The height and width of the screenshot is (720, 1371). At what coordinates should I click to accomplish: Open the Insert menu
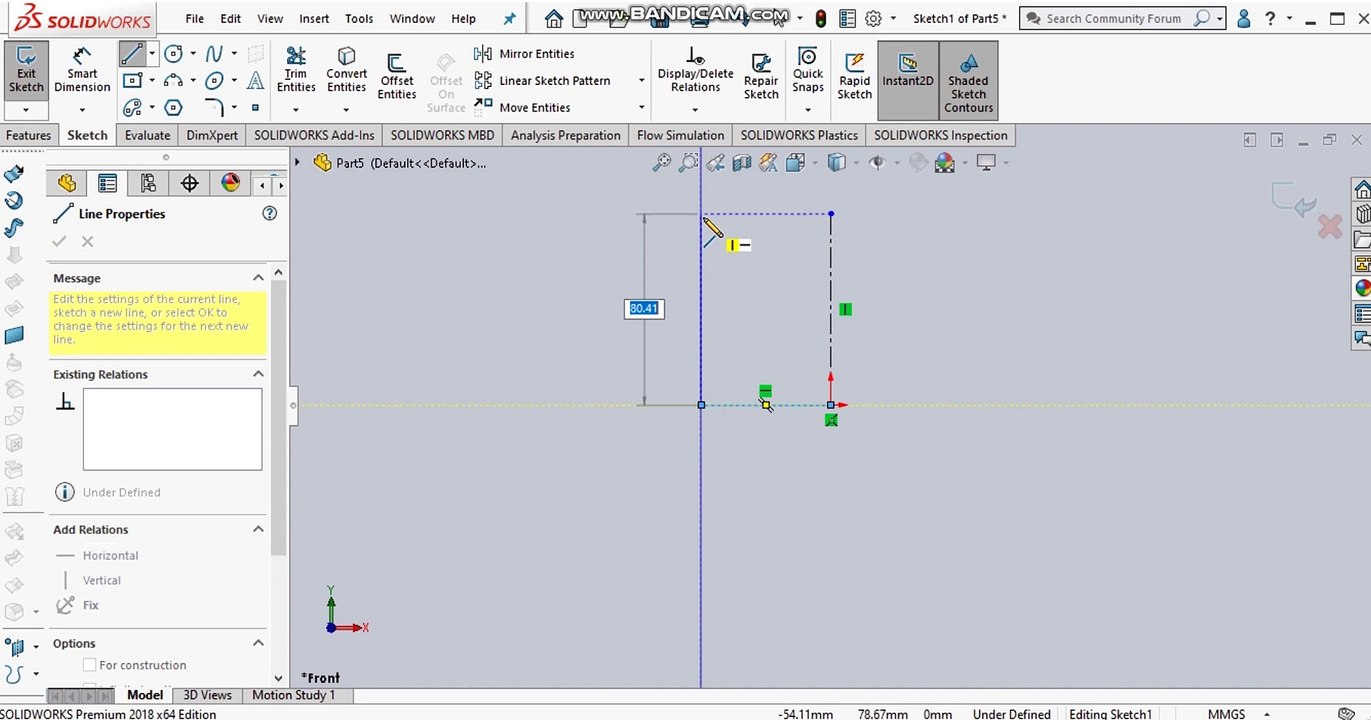314,18
